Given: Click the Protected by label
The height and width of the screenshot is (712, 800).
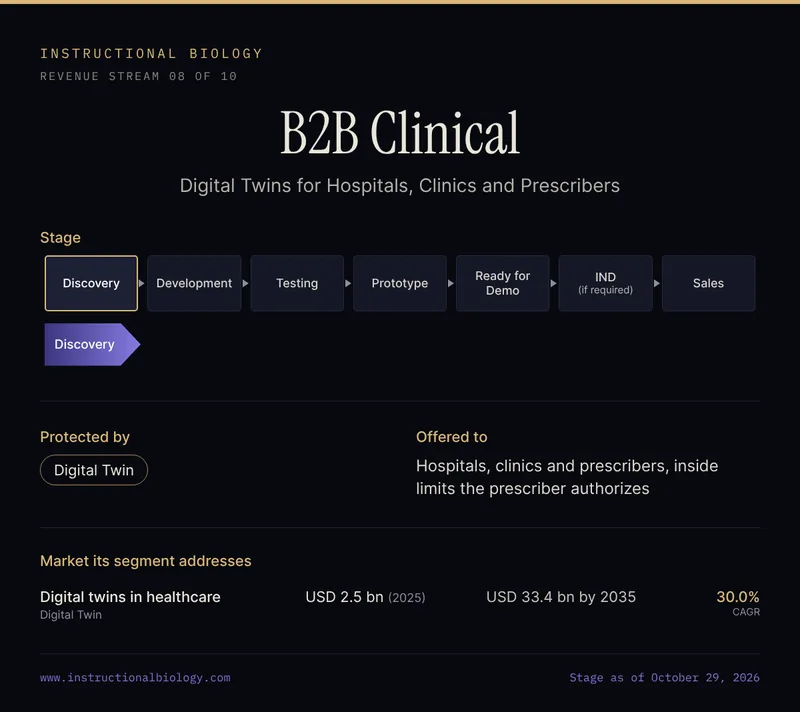Looking at the screenshot, I should (85, 437).
